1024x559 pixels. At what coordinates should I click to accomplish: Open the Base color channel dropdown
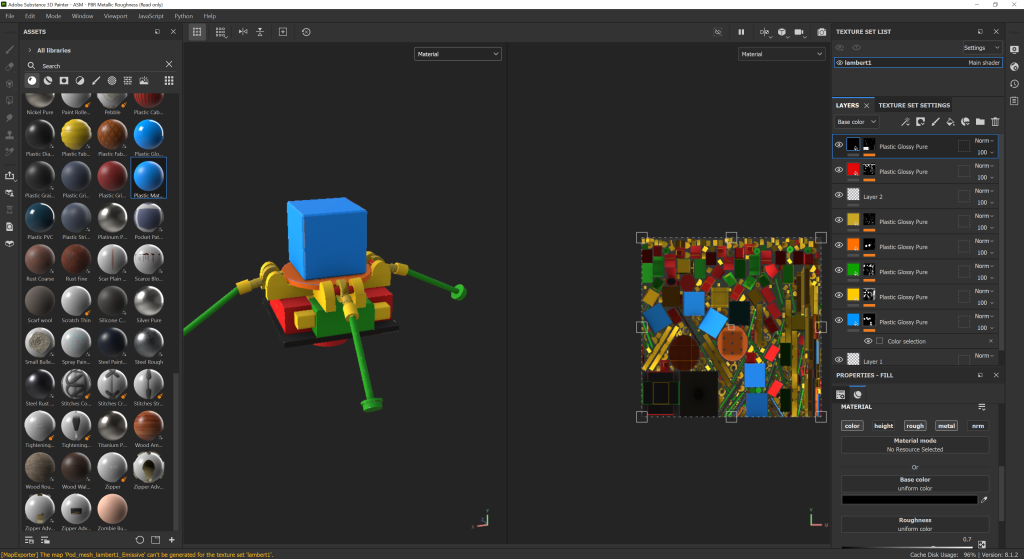point(856,122)
